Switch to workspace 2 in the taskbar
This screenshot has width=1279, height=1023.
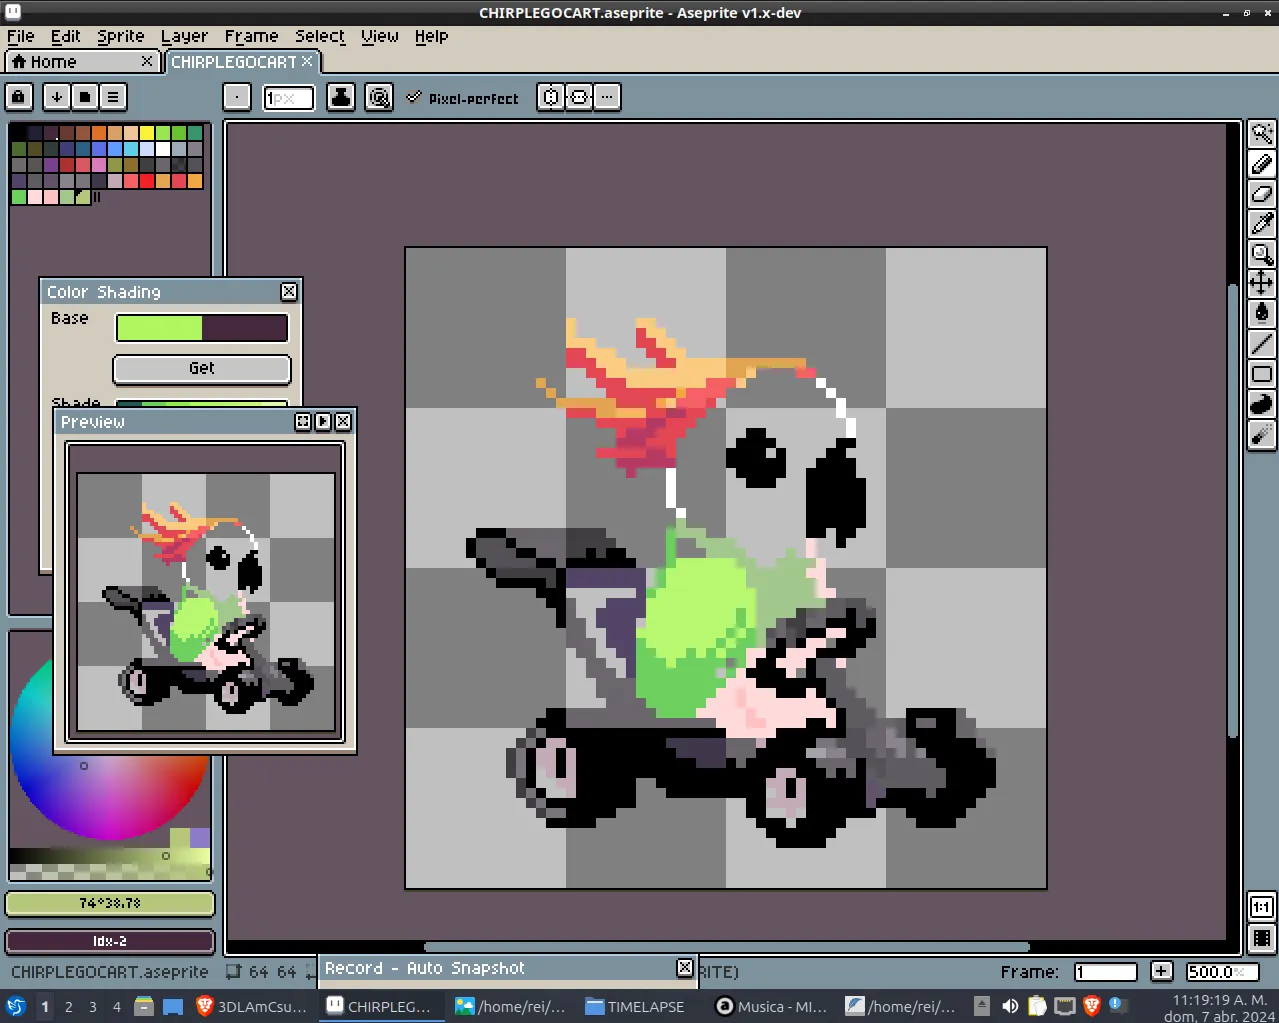pos(69,1007)
